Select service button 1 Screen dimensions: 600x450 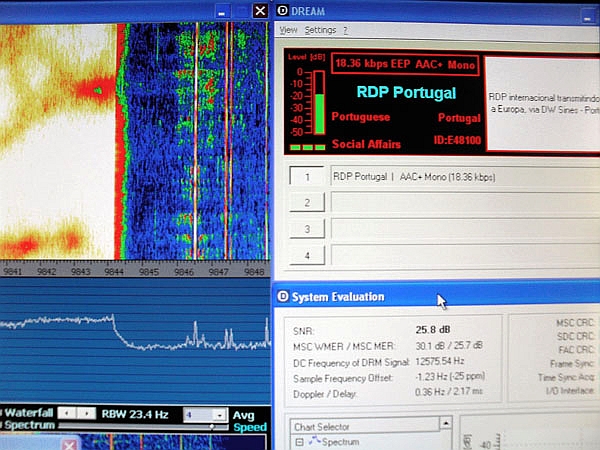pyautogui.click(x=307, y=177)
